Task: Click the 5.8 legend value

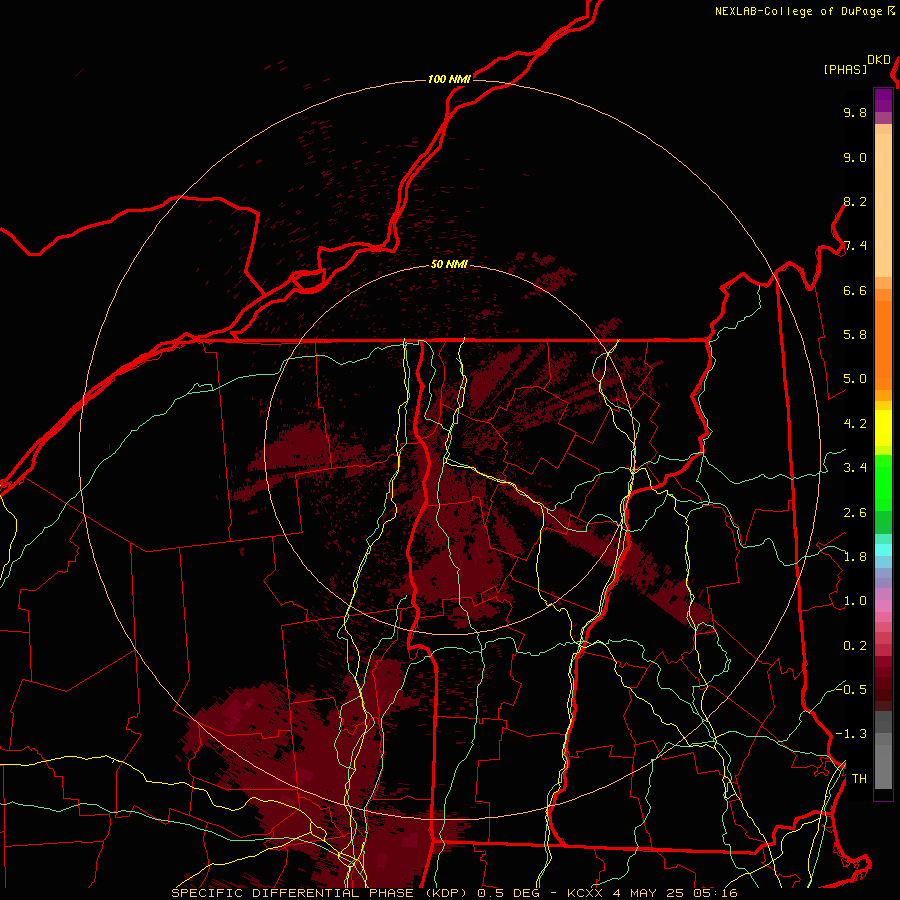Action: pos(855,335)
